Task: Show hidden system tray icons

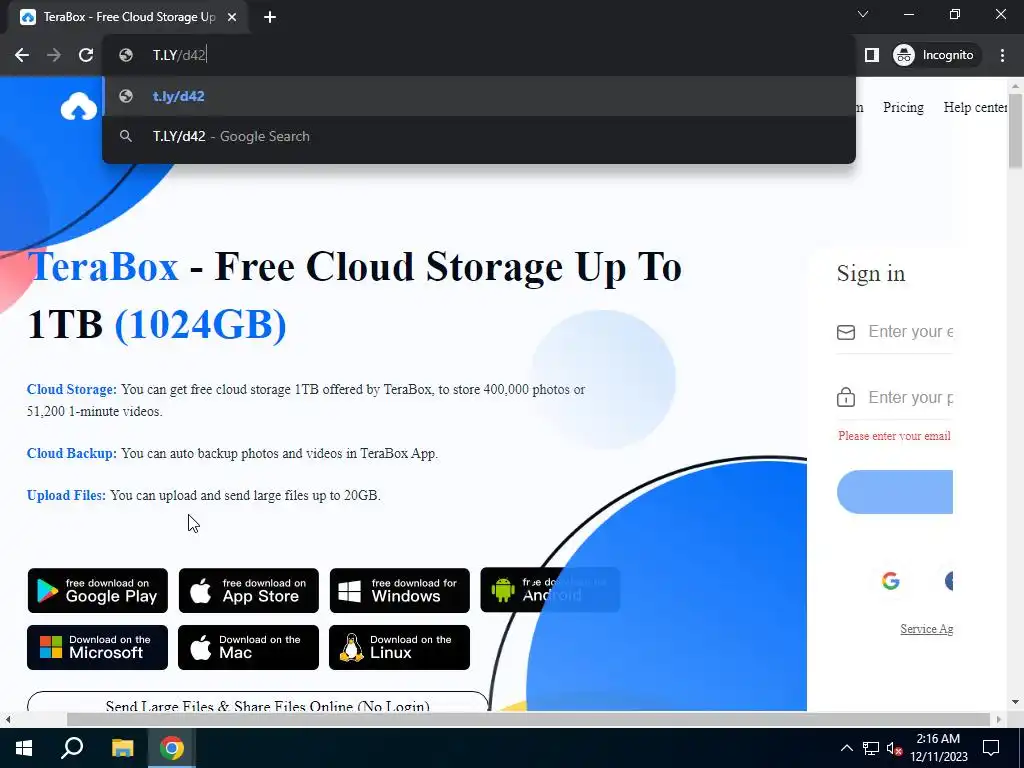Action: pyautogui.click(x=846, y=748)
